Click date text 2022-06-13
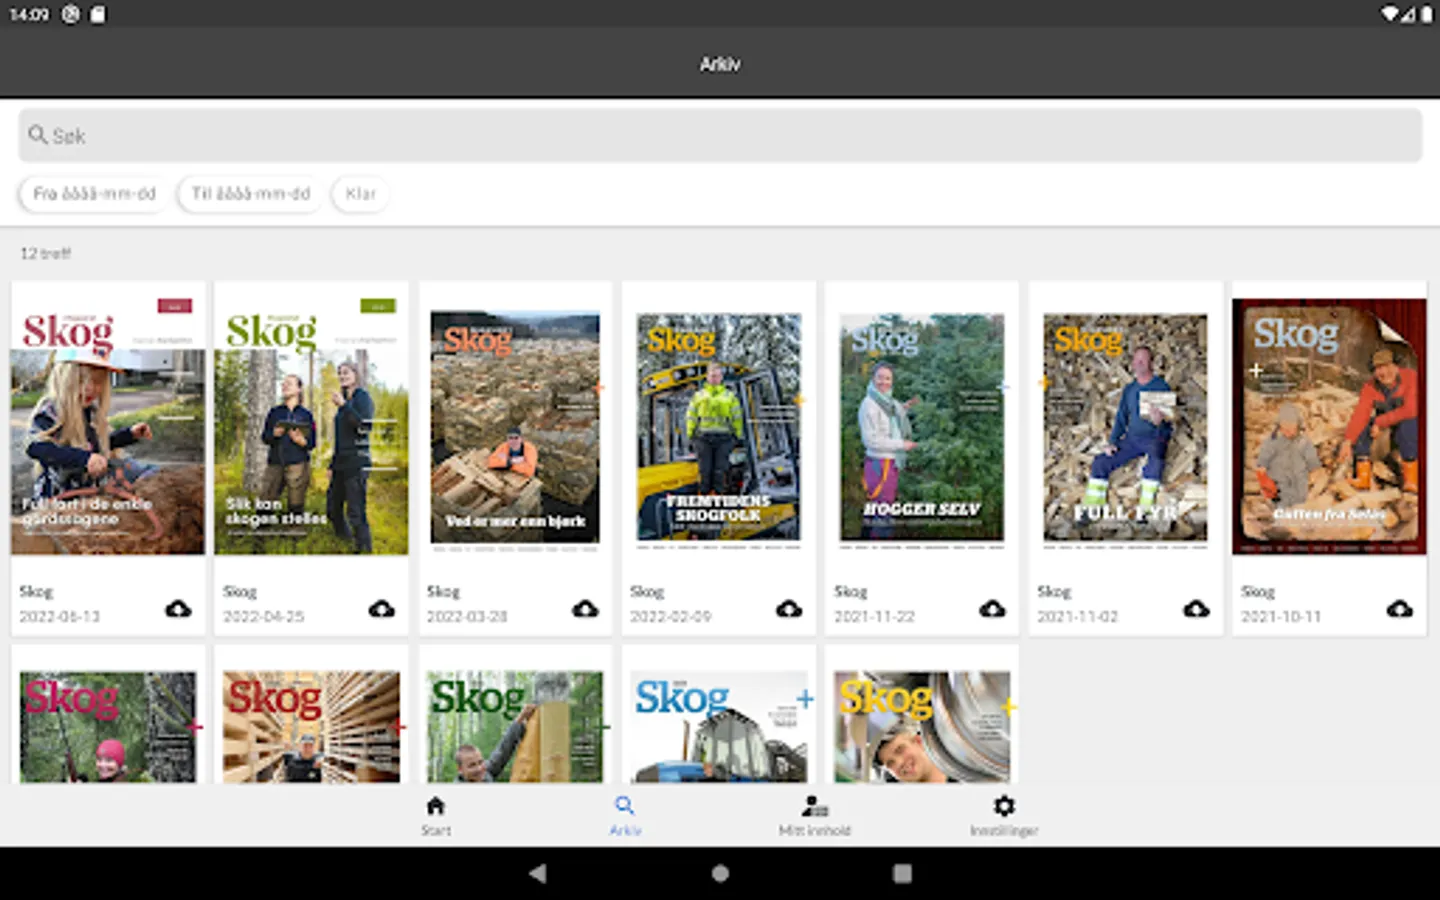 click(60, 617)
